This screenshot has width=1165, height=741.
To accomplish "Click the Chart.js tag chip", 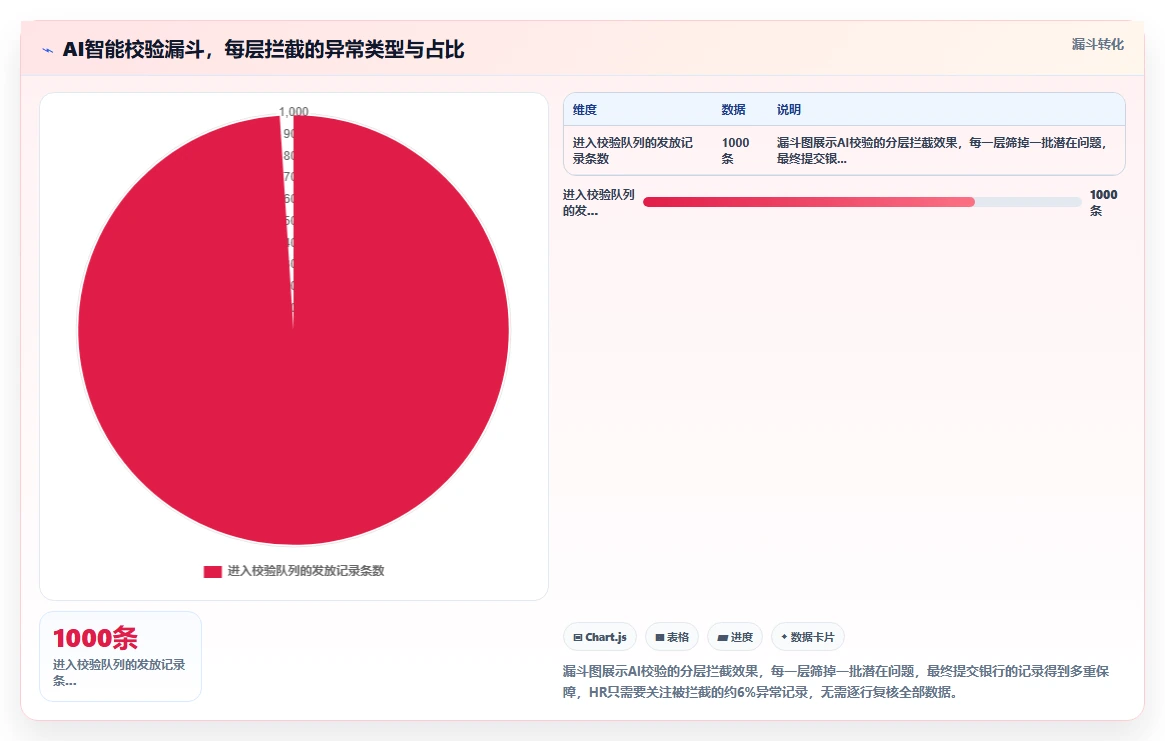I will (x=600, y=637).
